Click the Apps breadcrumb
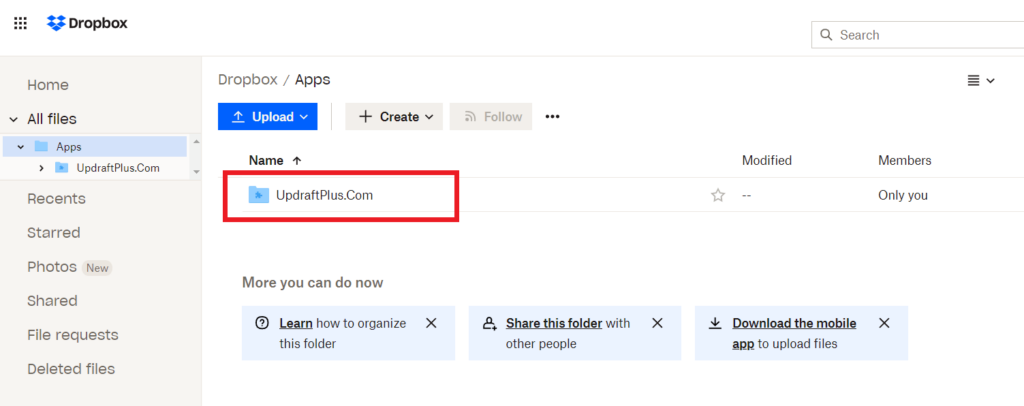The image size is (1024, 406). click(x=313, y=80)
